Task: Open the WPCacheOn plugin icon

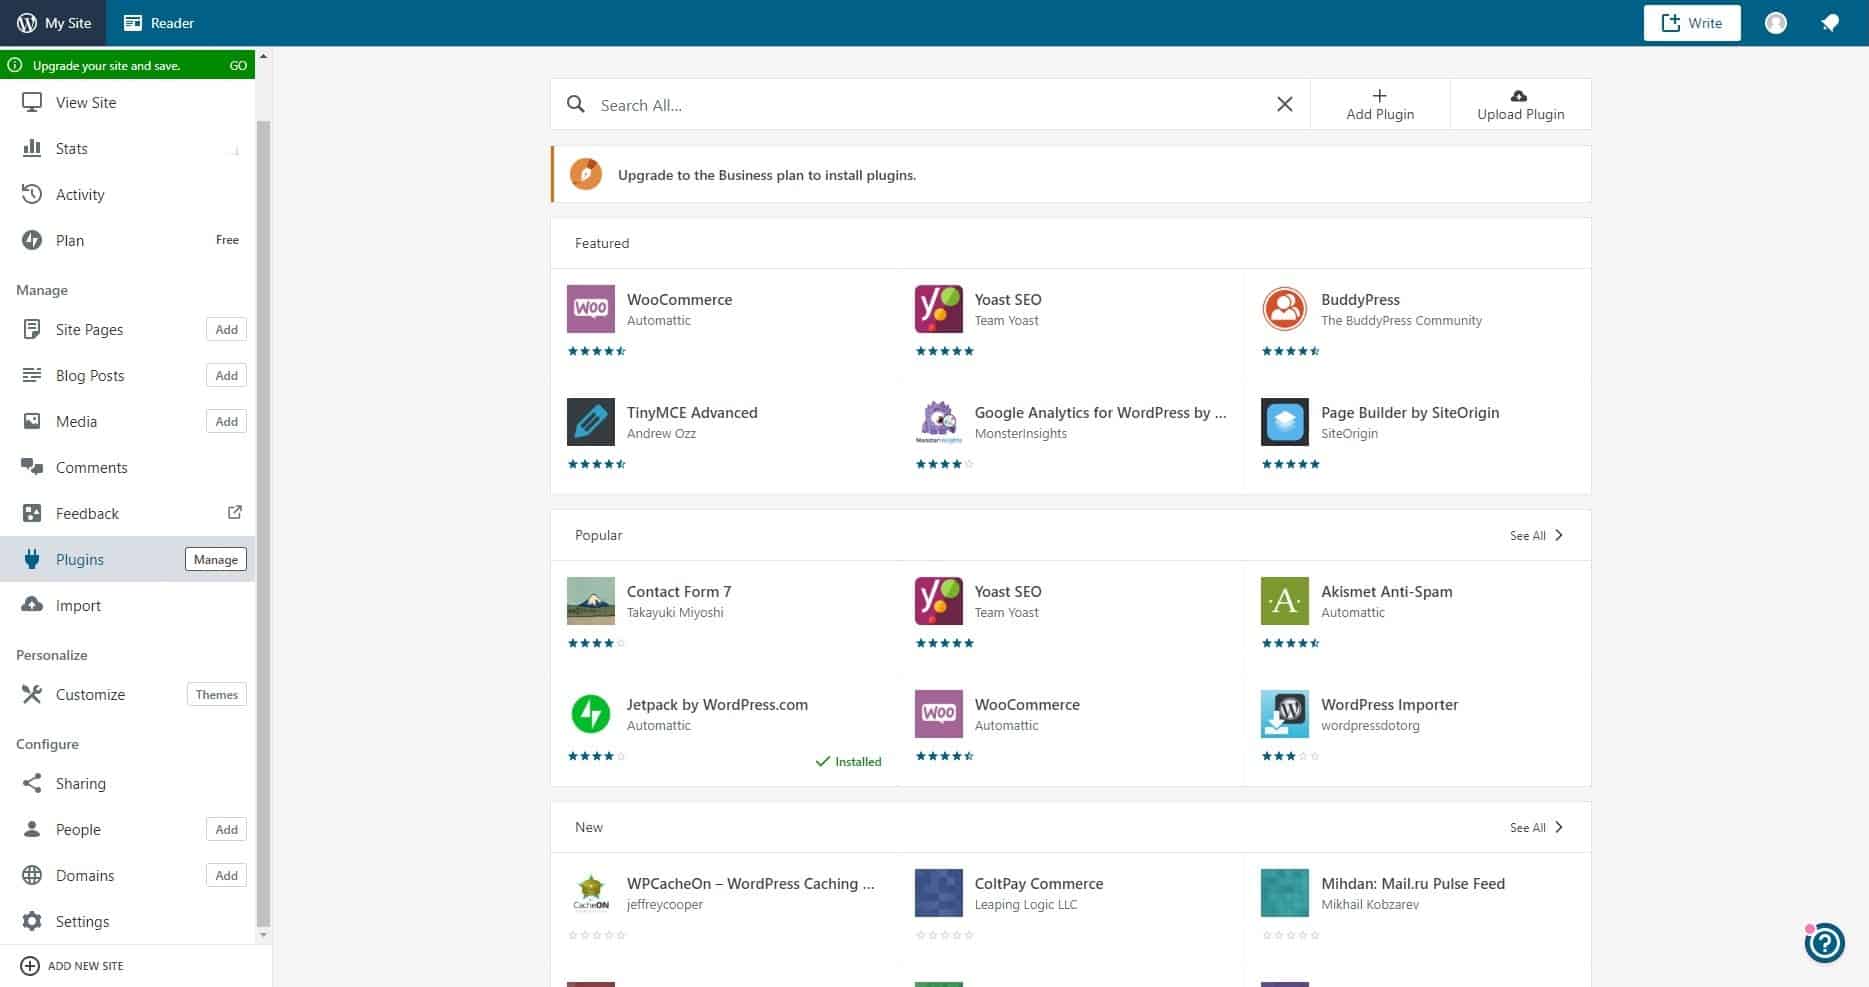Action: pyautogui.click(x=591, y=893)
